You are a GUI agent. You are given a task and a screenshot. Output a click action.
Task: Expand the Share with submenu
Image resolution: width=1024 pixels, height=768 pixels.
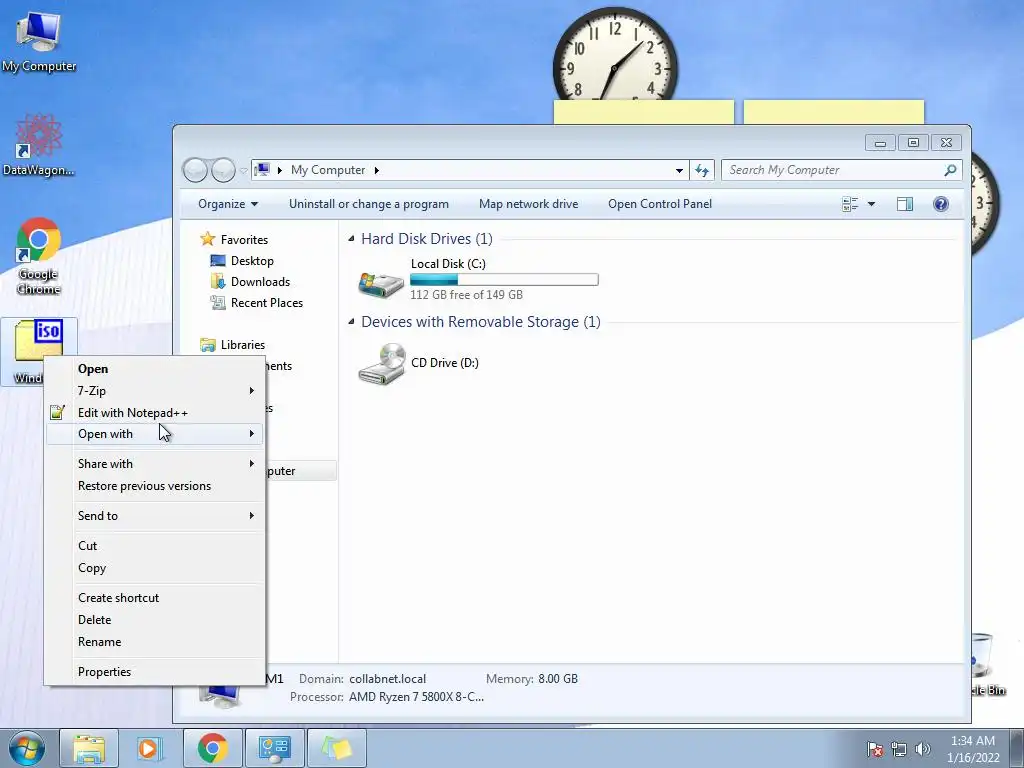155,464
